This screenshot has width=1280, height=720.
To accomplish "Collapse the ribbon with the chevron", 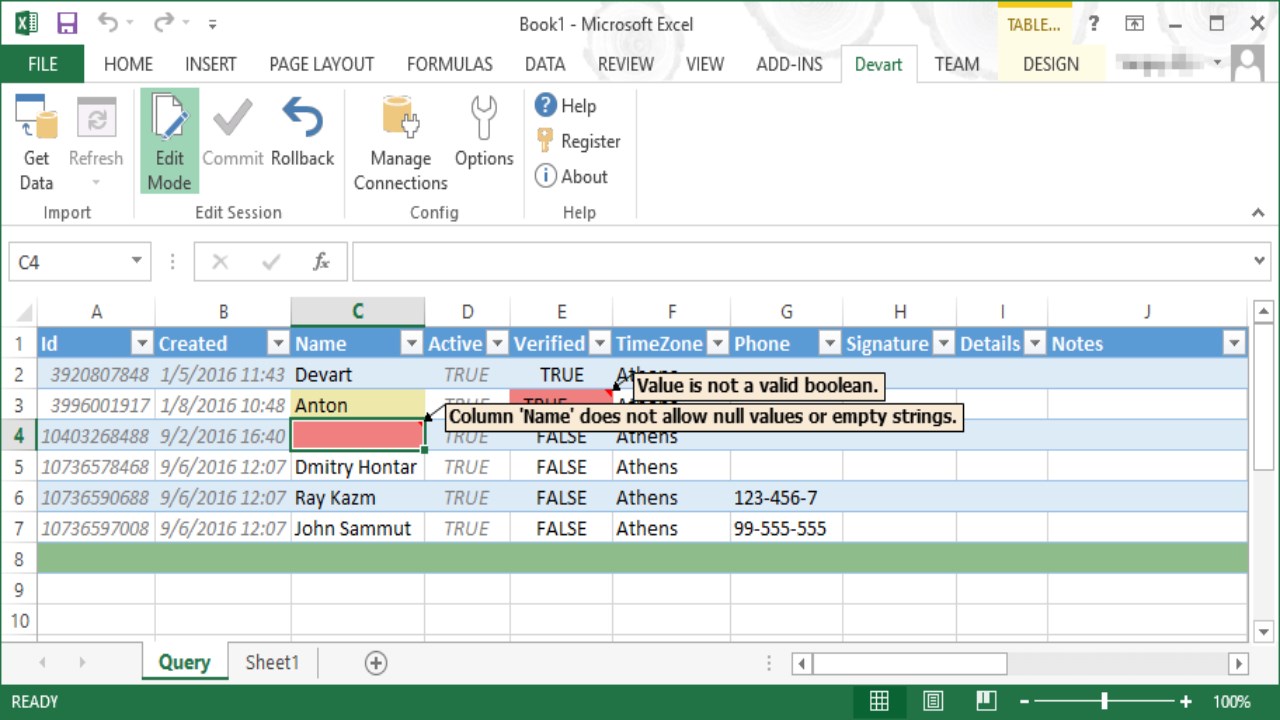I will click(1258, 212).
